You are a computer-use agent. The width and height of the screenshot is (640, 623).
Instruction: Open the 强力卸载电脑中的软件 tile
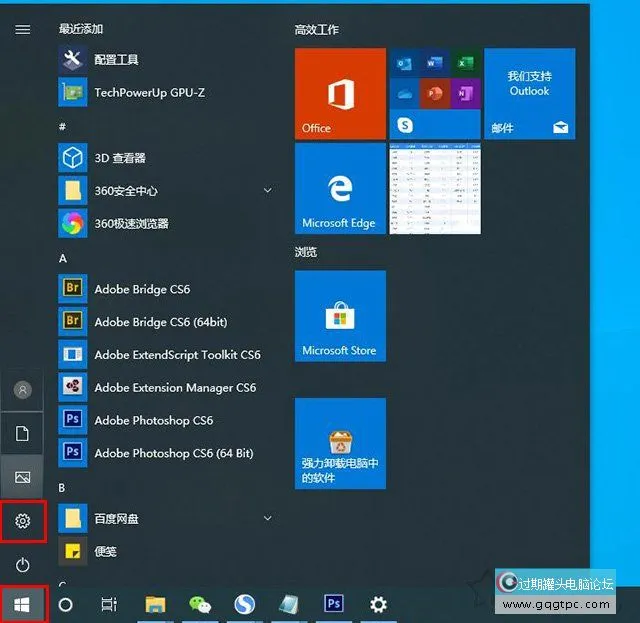[340, 443]
